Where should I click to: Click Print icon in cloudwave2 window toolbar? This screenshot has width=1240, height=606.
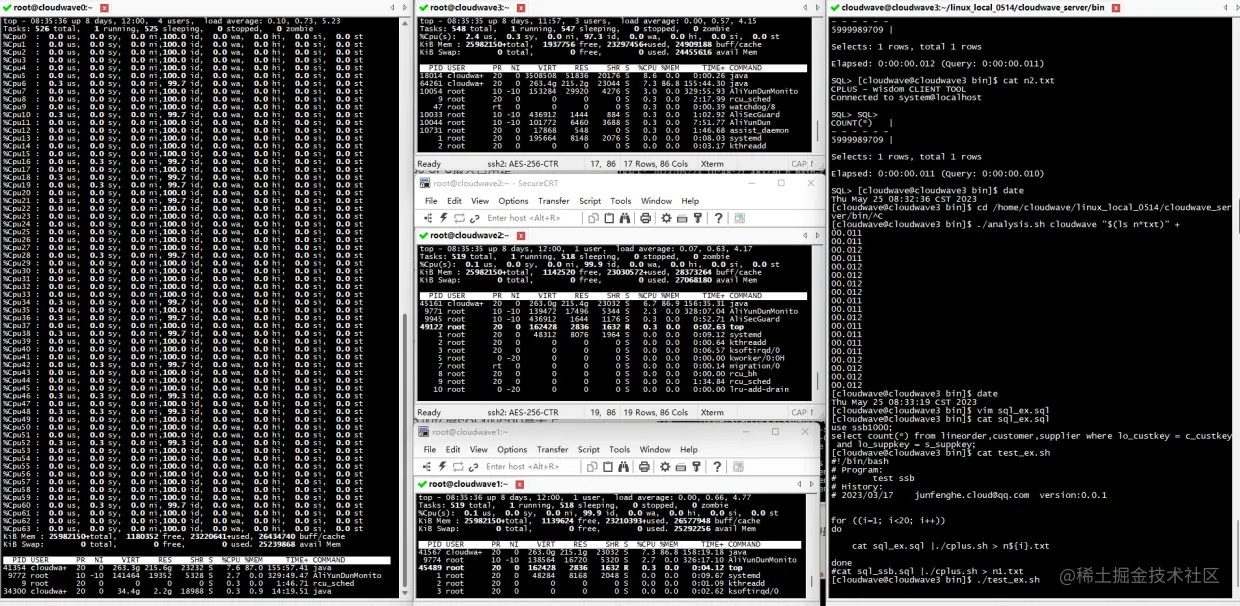[x=645, y=218]
